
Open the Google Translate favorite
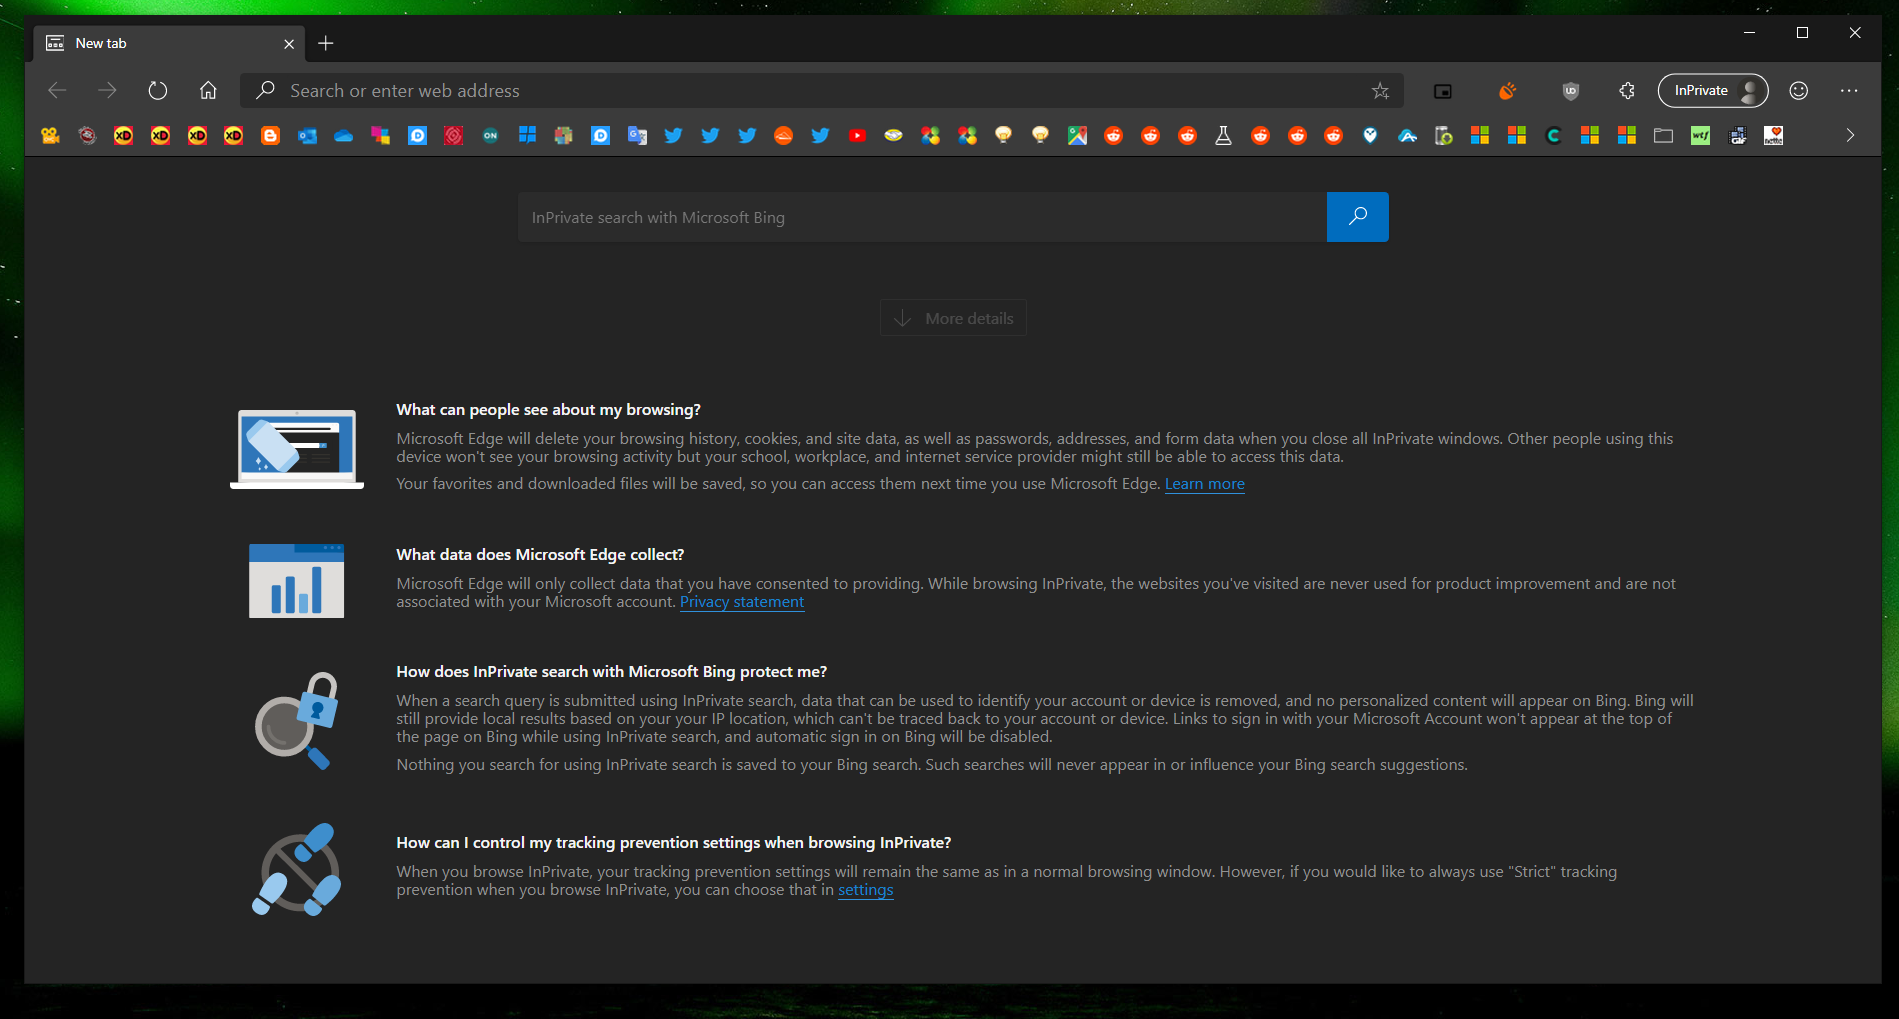pyautogui.click(x=637, y=136)
